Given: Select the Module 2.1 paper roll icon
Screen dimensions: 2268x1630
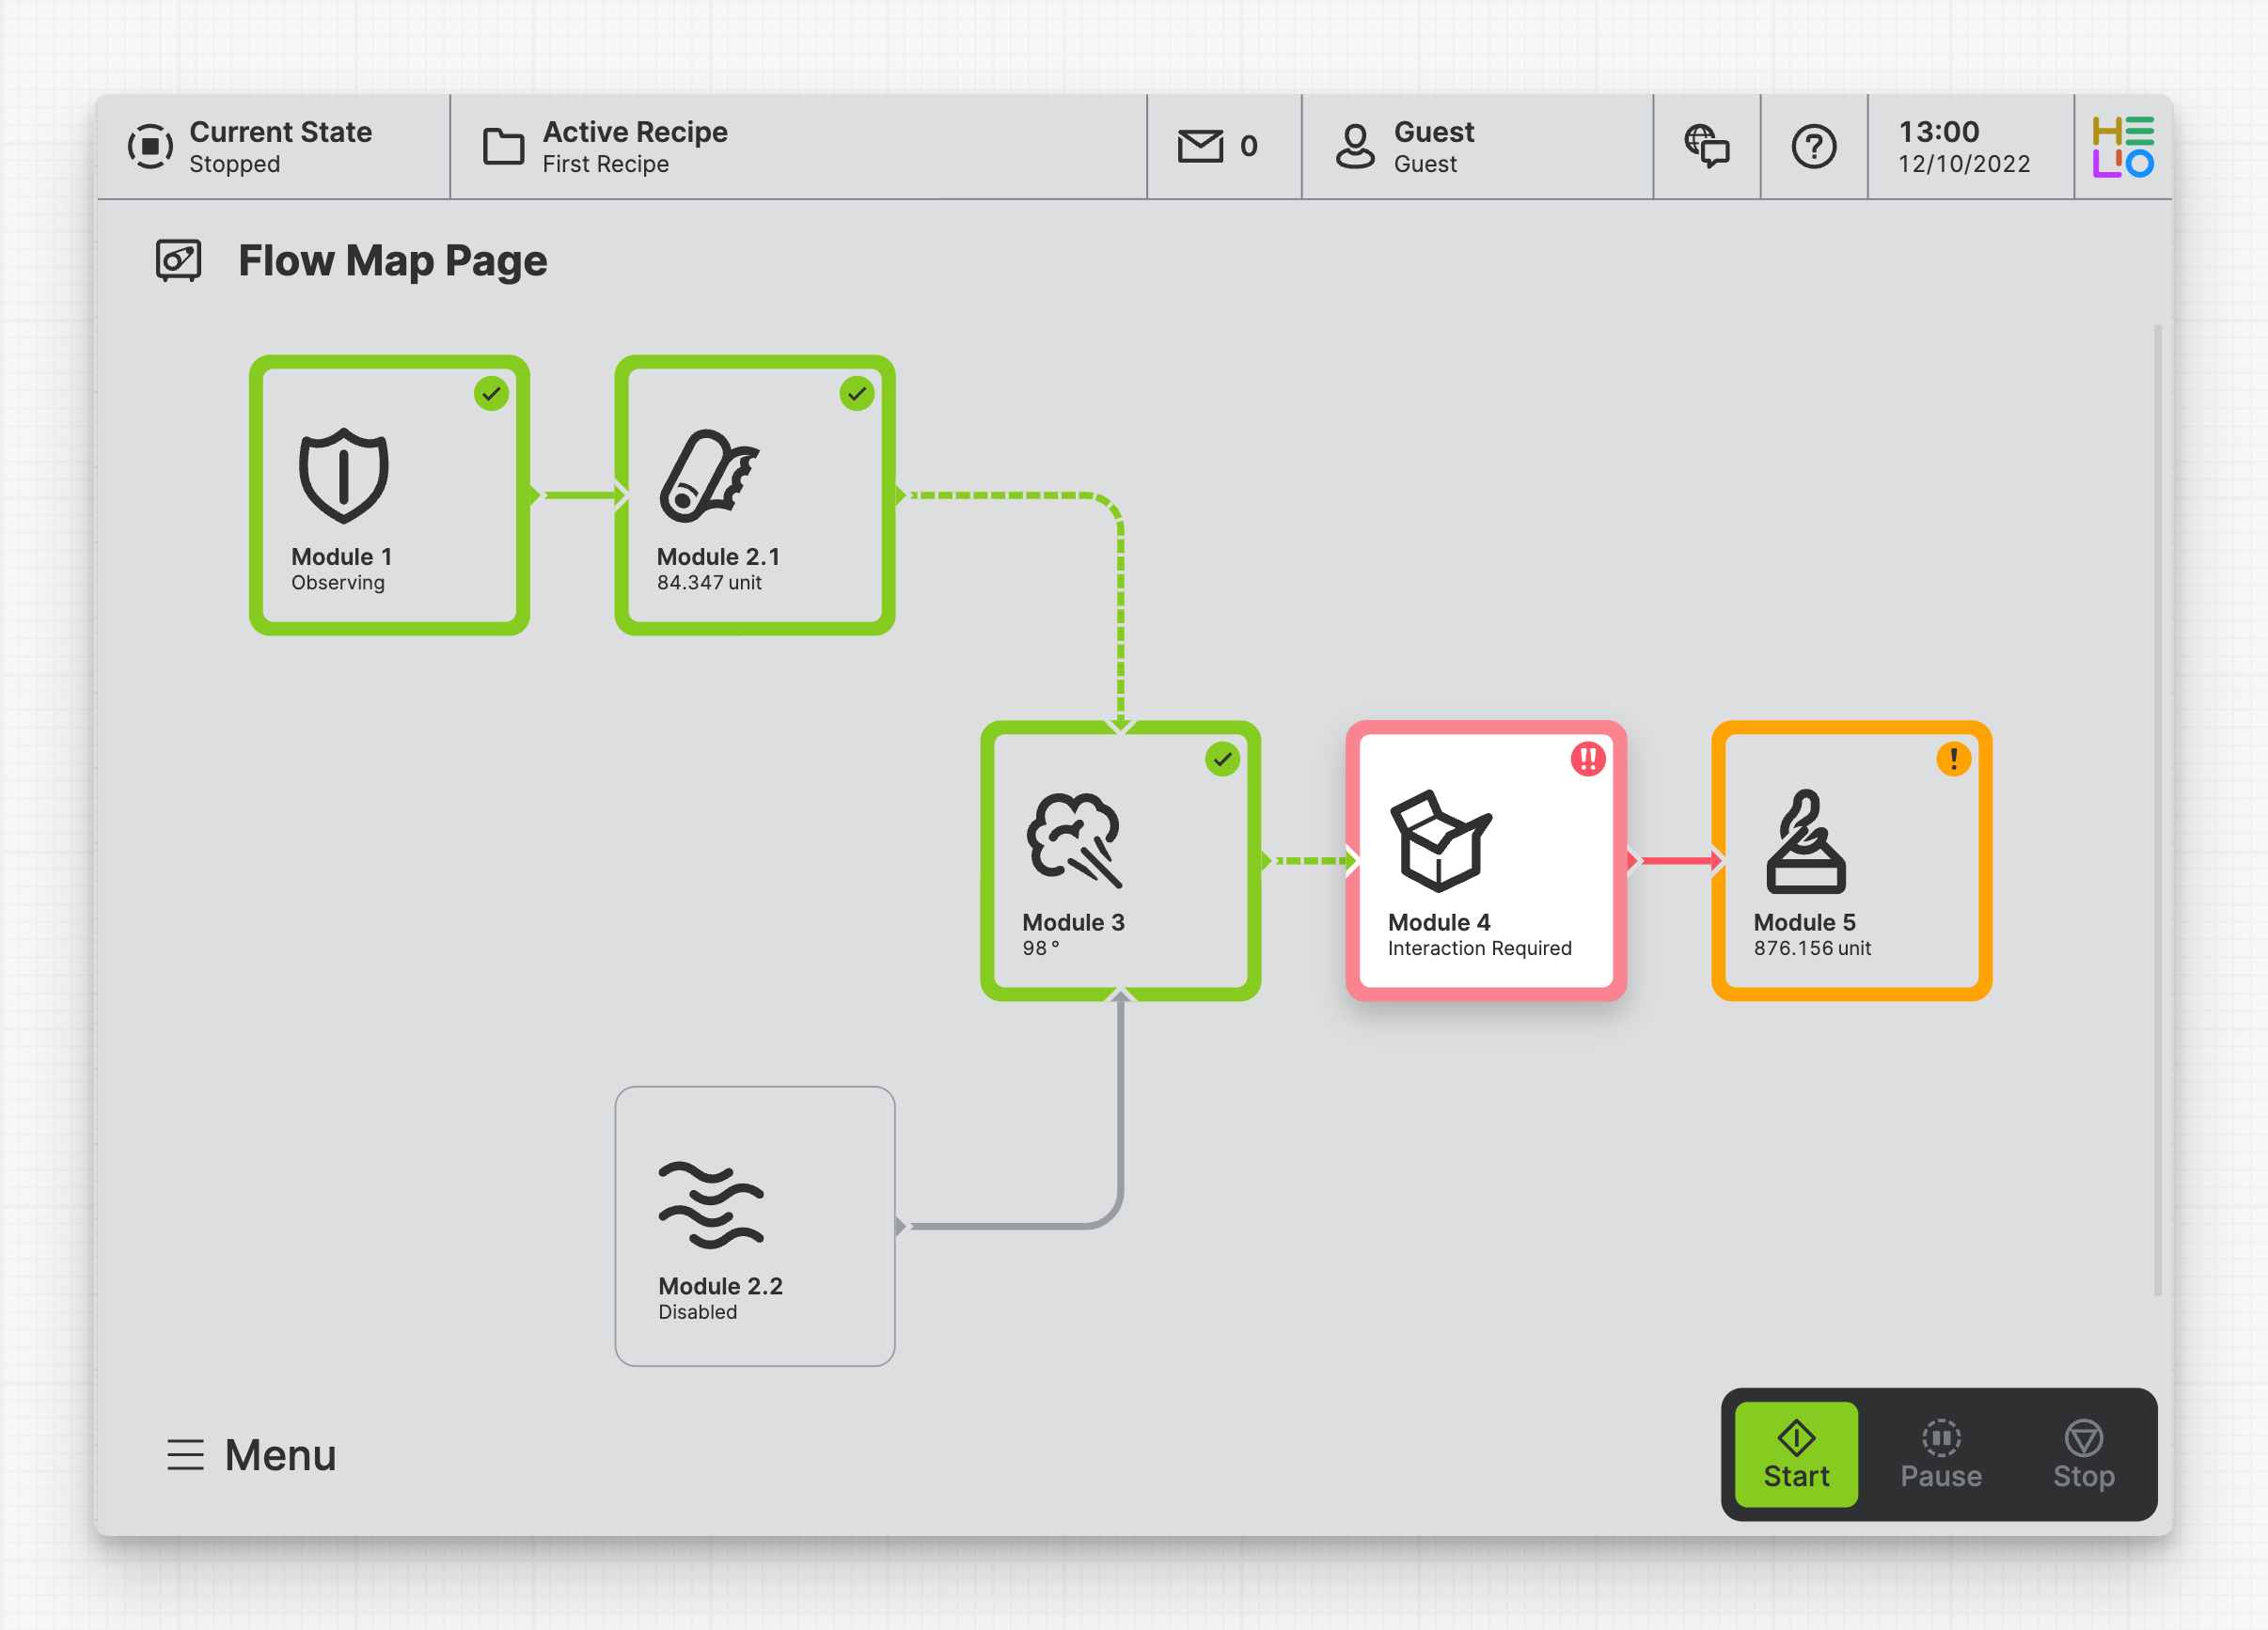Looking at the screenshot, I should coord(708,476).
